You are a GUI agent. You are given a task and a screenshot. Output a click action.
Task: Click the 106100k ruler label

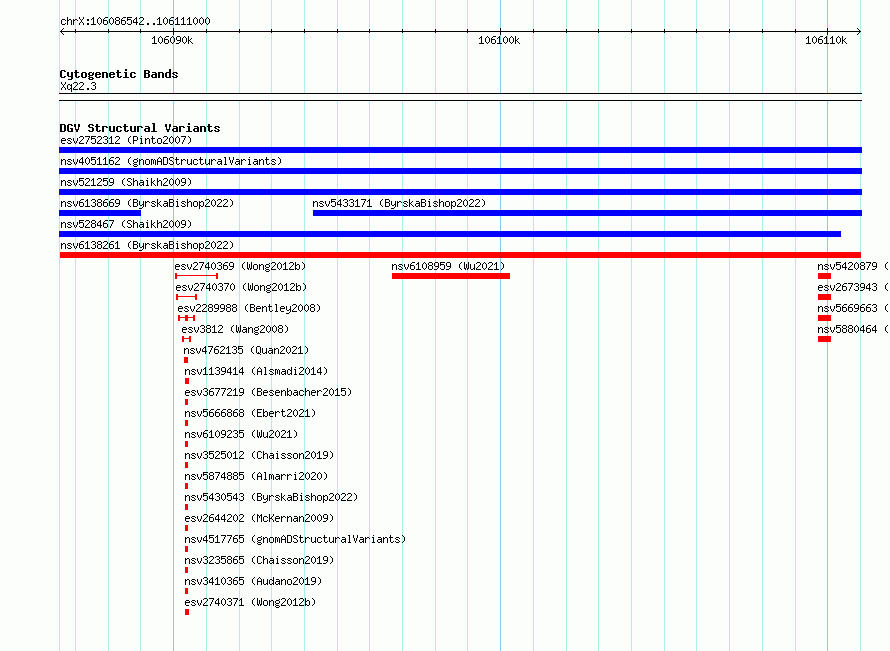pyautogui.click(x=499, y=40)
